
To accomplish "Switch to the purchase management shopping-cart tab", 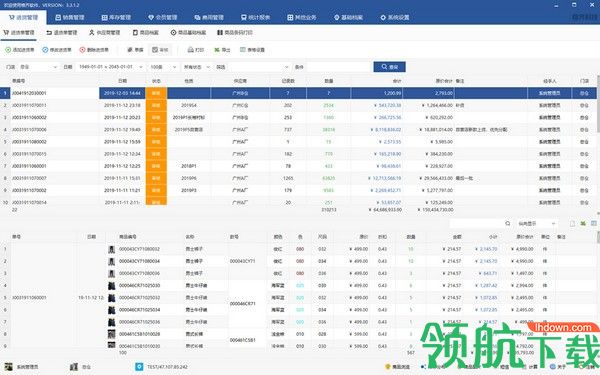I will [x=23, y=17].
